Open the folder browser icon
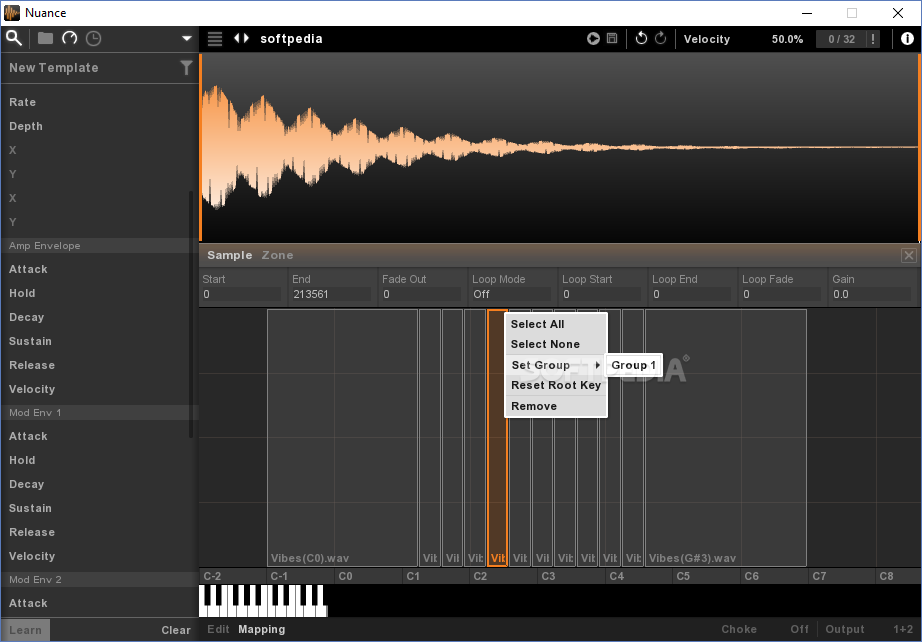Image resolution: width=922 pixels, height=642 pixels. (x=45, y=39)
